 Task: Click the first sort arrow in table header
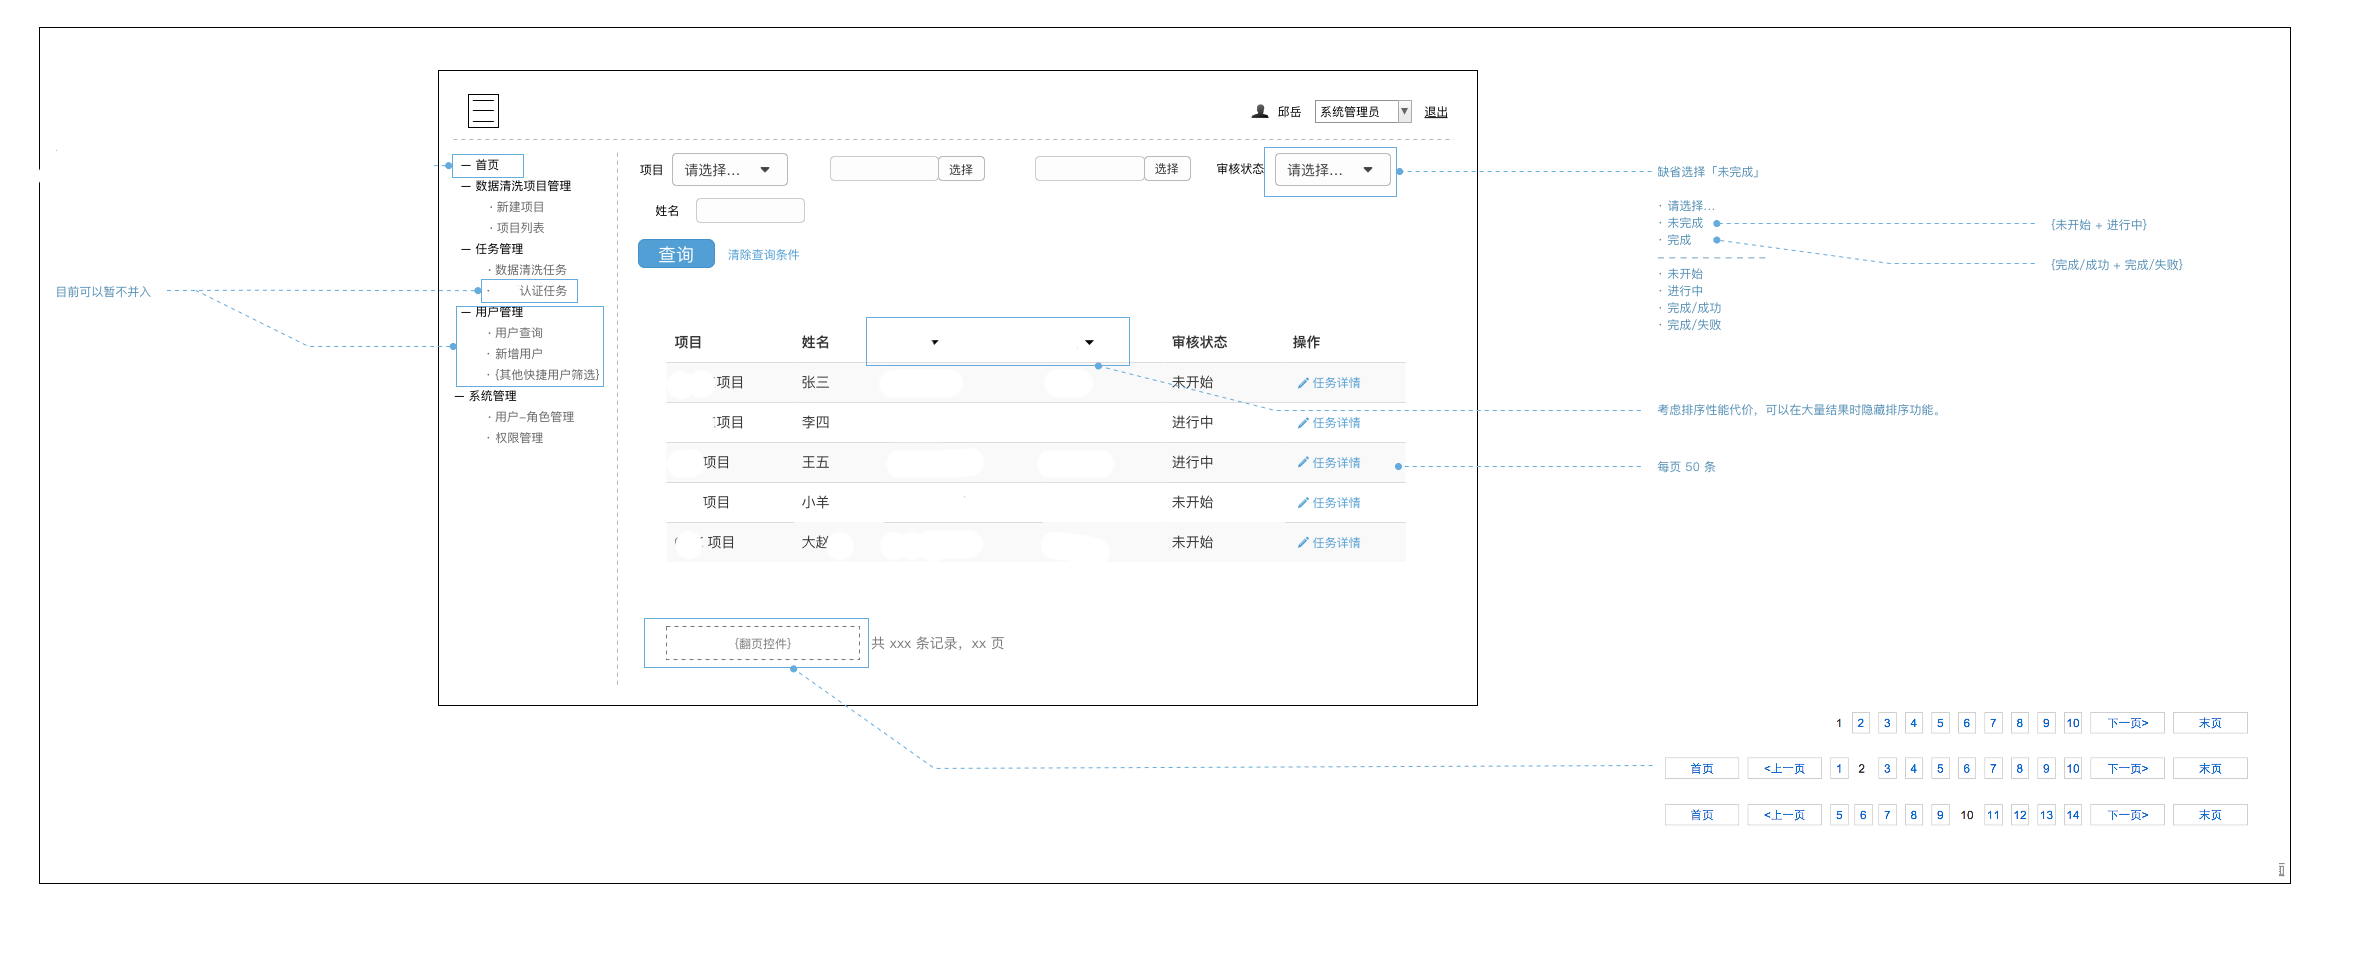935,342
